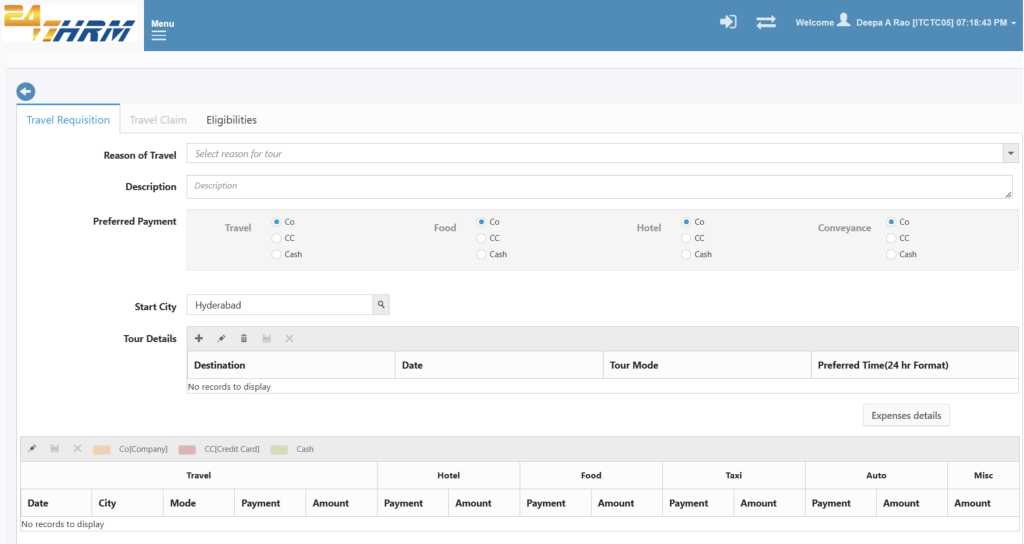Select Cash radio for Travel payment
The width and height of the screenshot is (1024, 544).
point(276,255)
